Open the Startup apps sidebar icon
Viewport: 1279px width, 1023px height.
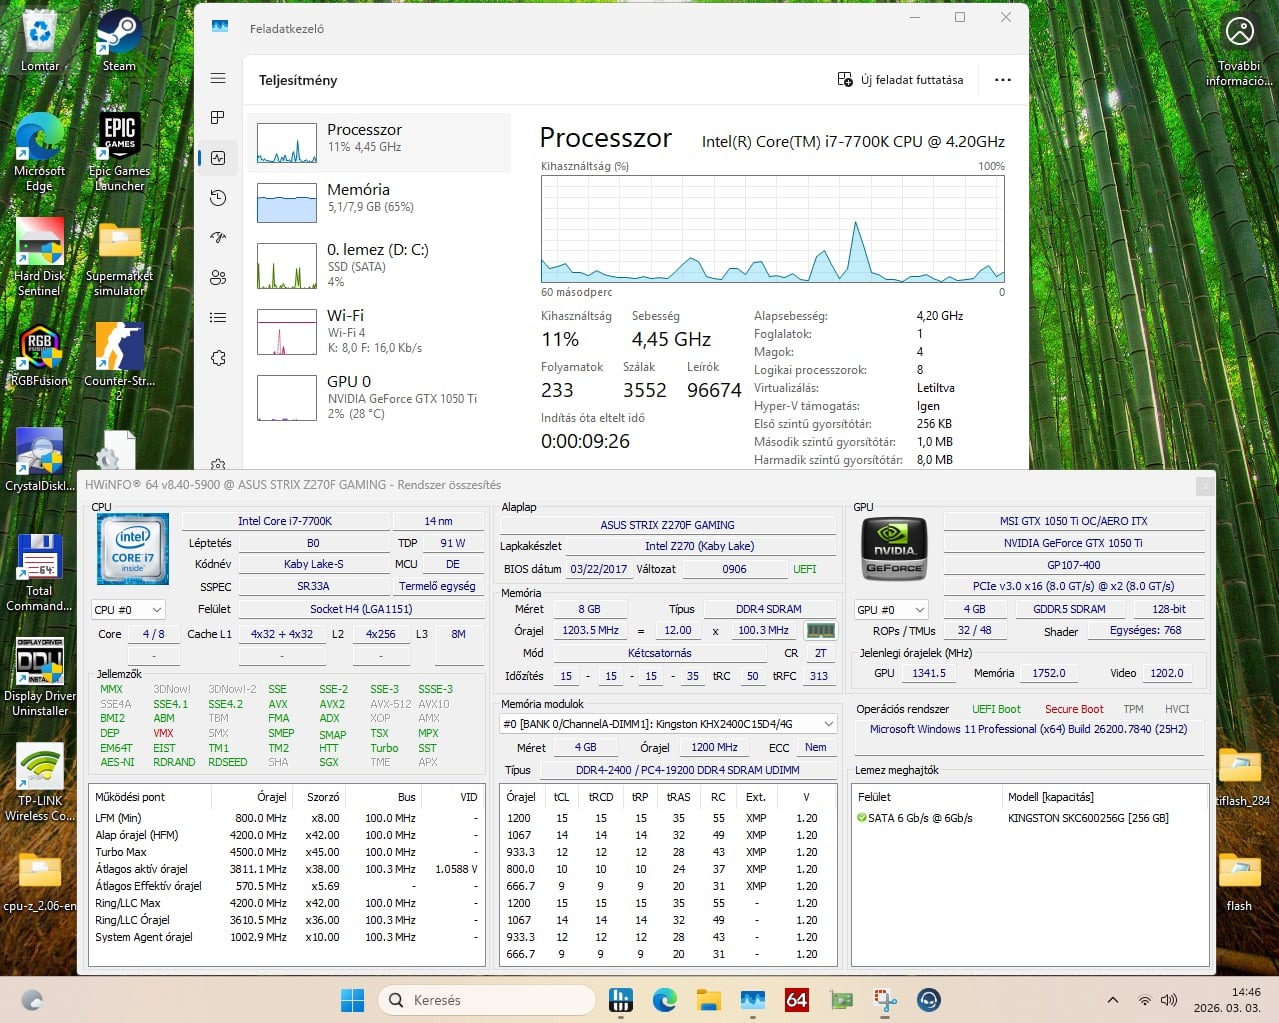coord(218,238)
